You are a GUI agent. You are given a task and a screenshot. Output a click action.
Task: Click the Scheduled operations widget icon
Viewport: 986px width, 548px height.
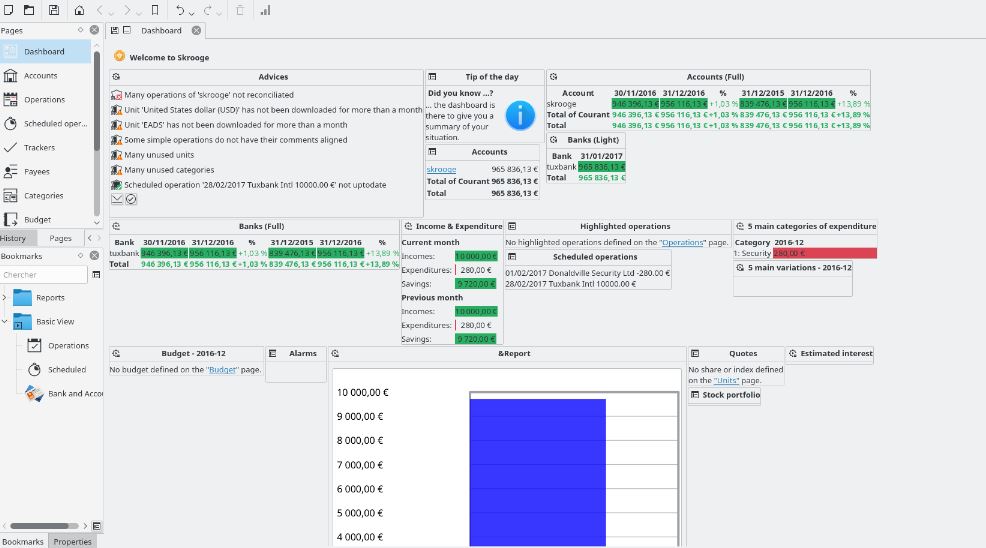tap(512, 257)
